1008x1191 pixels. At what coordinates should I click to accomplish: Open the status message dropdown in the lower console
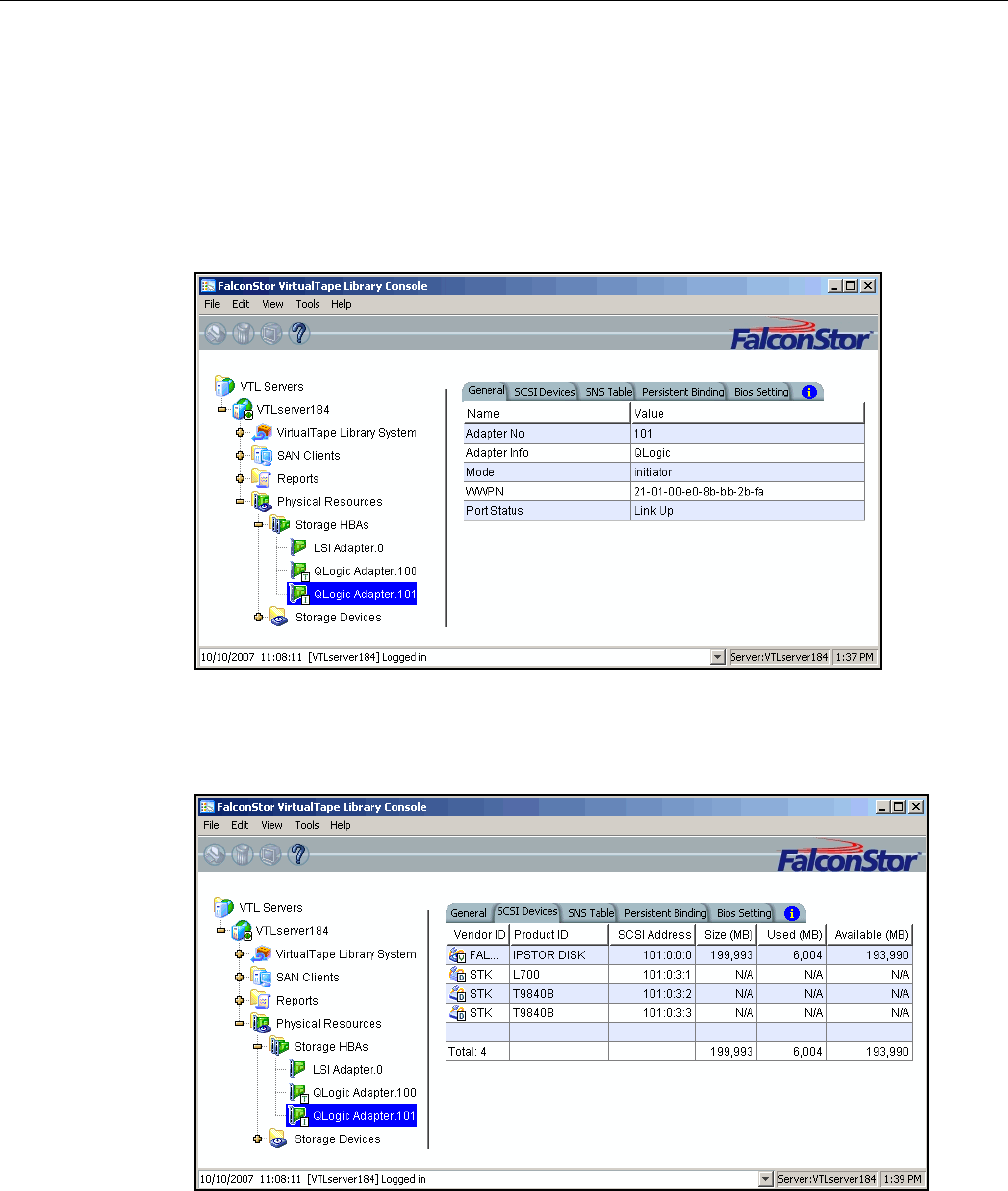click(x=766, y=1179)
